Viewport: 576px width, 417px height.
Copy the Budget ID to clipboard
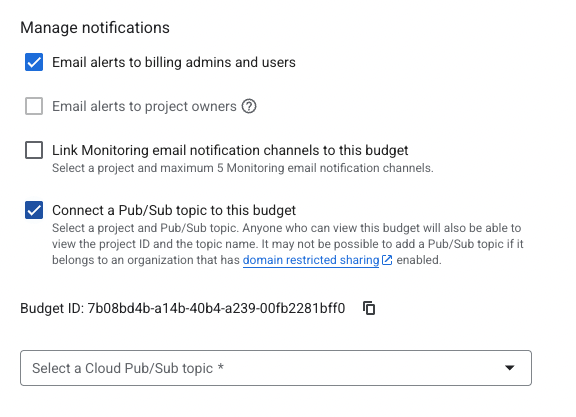(369, 308)
